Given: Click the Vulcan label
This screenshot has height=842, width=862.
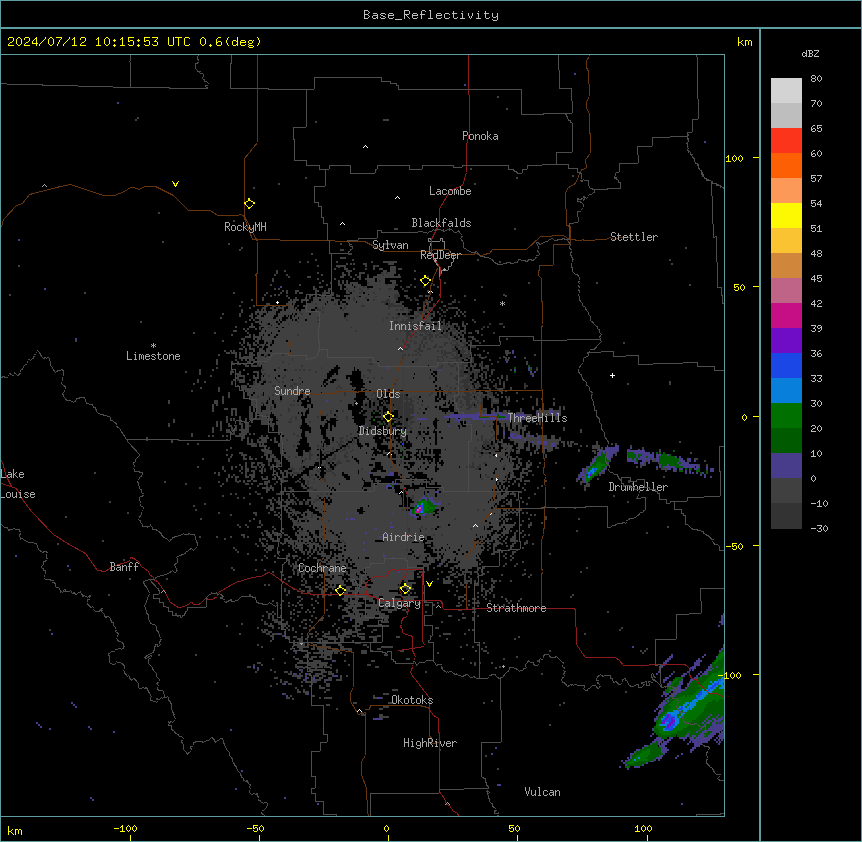Looking at the screenshot, I should pyautogui.click(x=542, y=791).
